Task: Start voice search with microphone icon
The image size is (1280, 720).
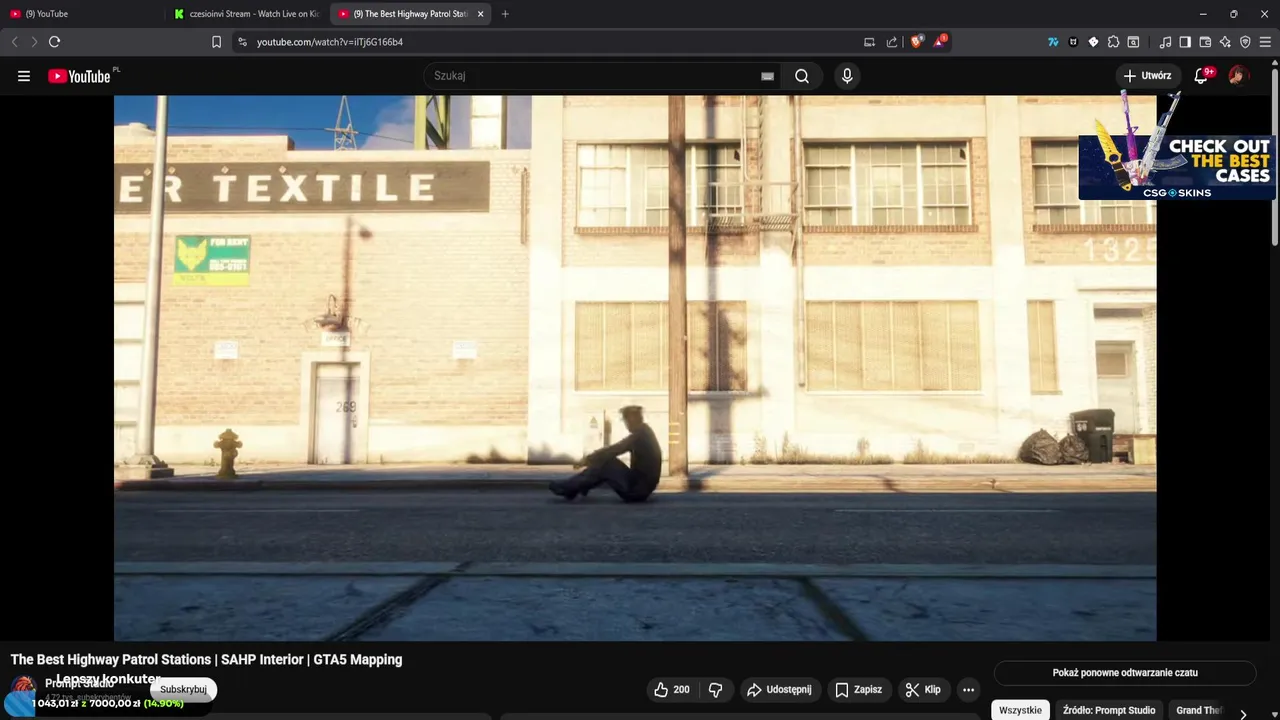Action: (x=847, y=76)
